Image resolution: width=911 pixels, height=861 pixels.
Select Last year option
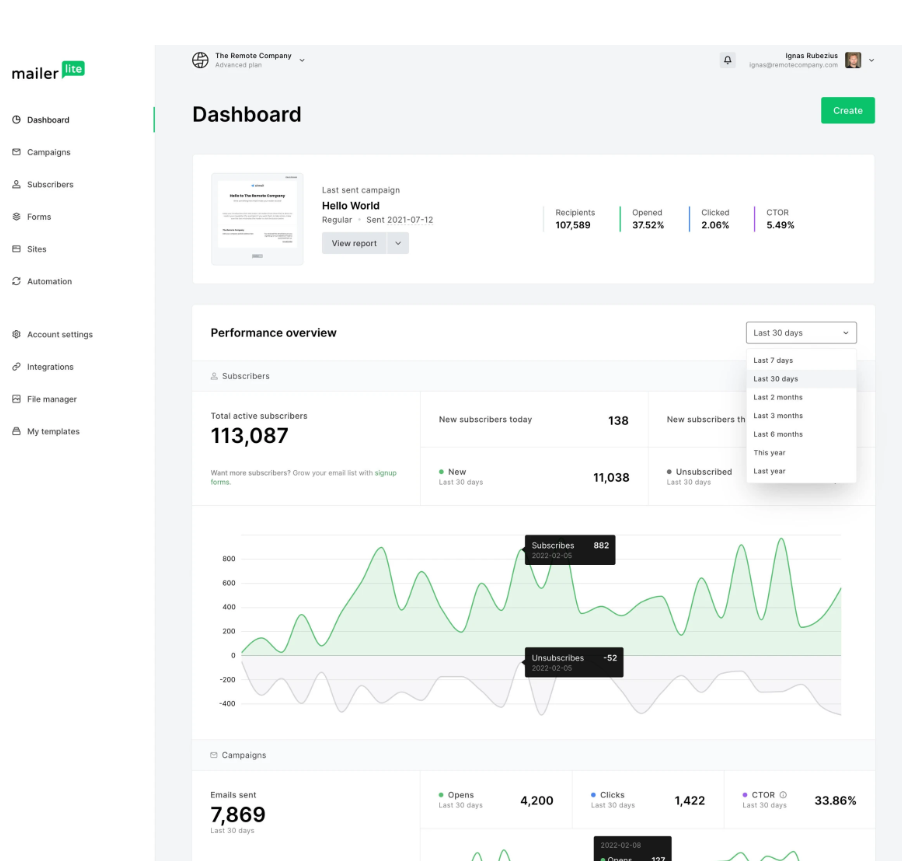pos(801,471)
